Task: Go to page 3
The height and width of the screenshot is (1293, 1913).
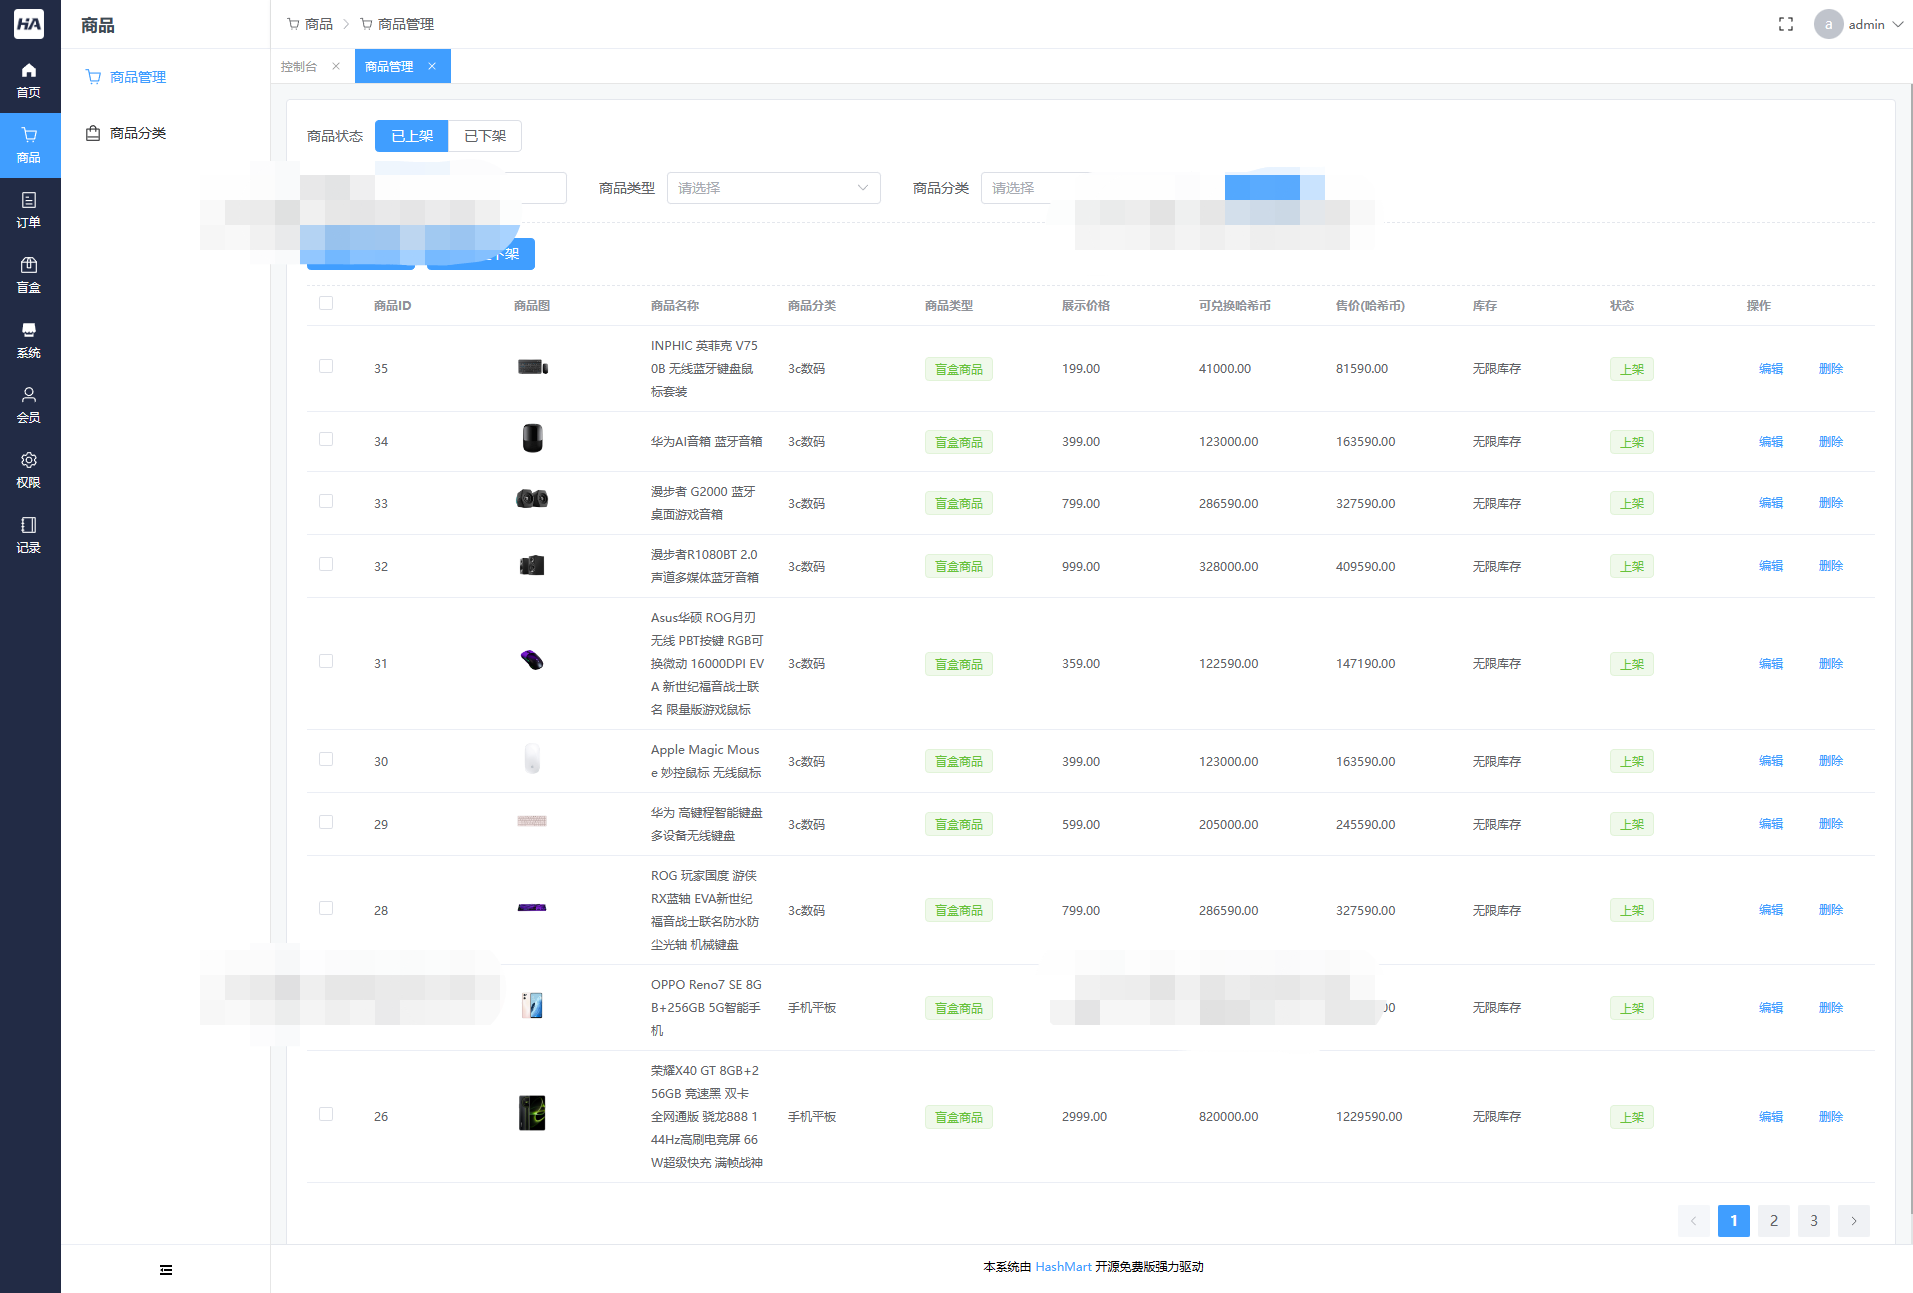Action: coord(1814,1221)
